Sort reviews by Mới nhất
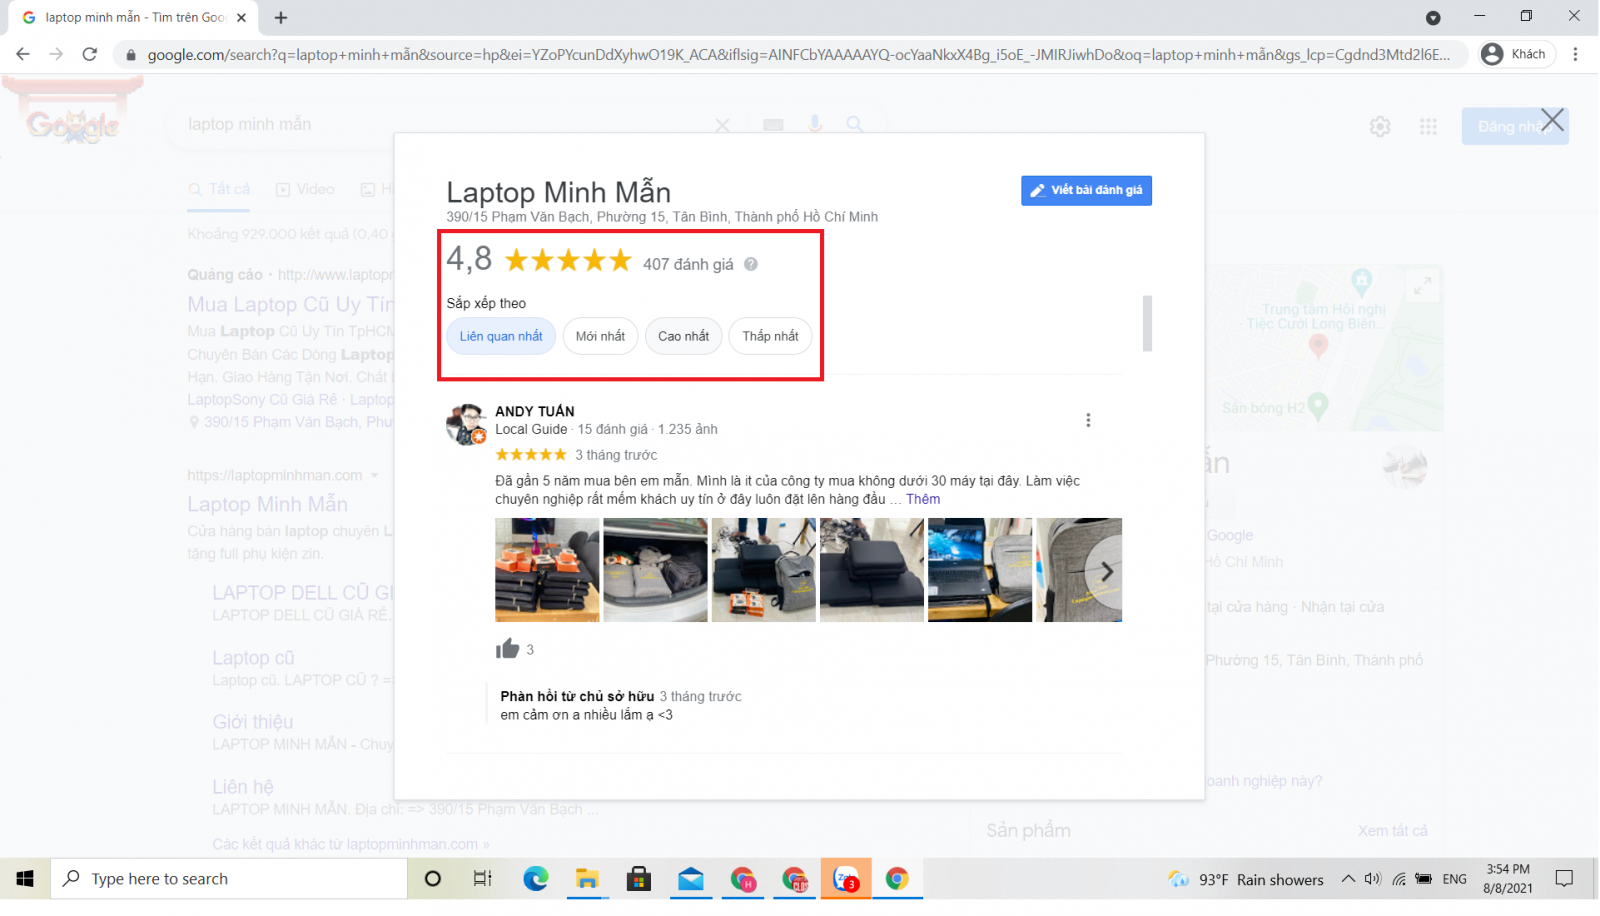The width and height of the screenshot is (1600, 916). tap(600, 336)
